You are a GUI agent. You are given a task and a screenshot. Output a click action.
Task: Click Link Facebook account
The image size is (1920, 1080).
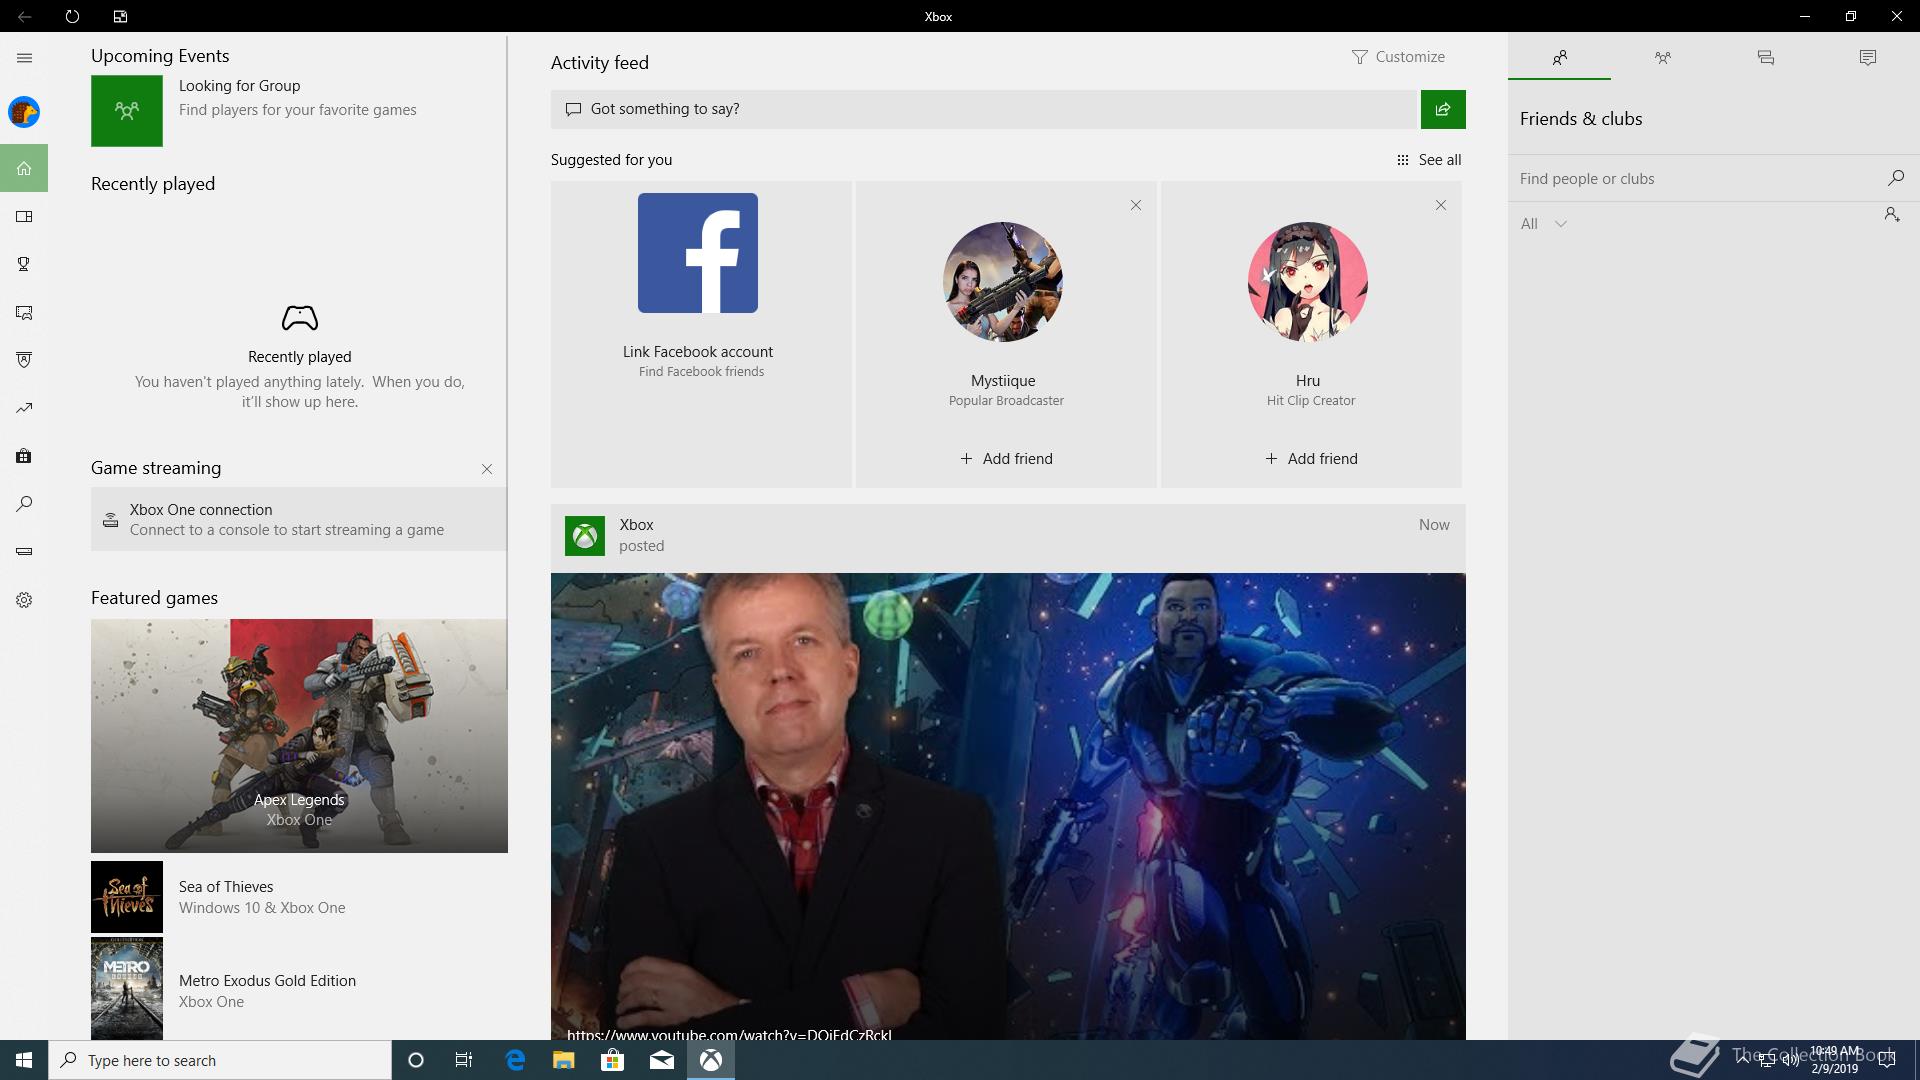pos(698,352)
